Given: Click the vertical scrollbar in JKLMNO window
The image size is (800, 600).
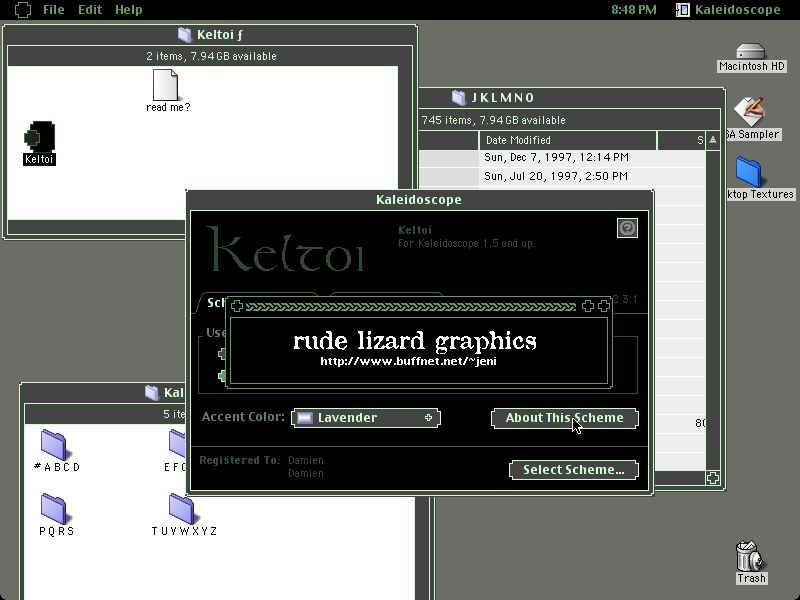Looking at the screenshot, I should (x=713, y=311).
